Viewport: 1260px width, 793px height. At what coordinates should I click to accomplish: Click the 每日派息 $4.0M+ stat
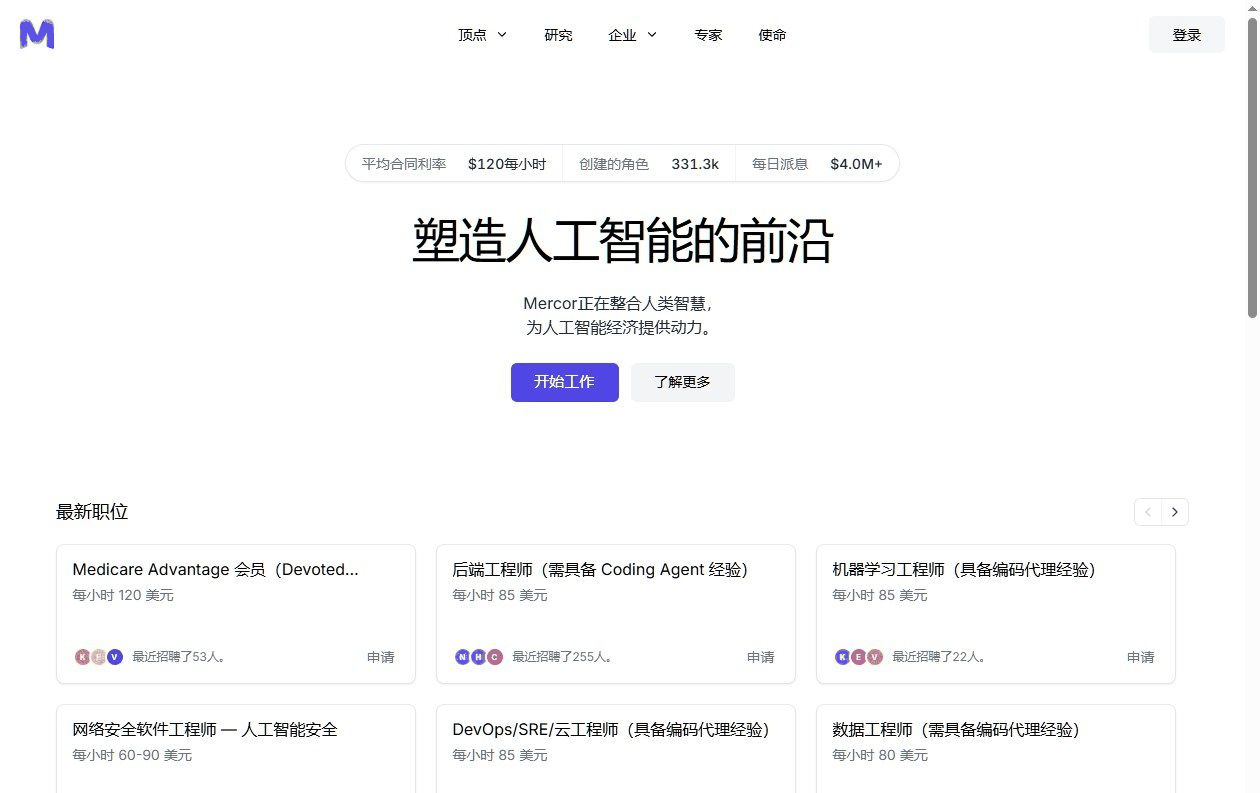click(x=817, y=164)
